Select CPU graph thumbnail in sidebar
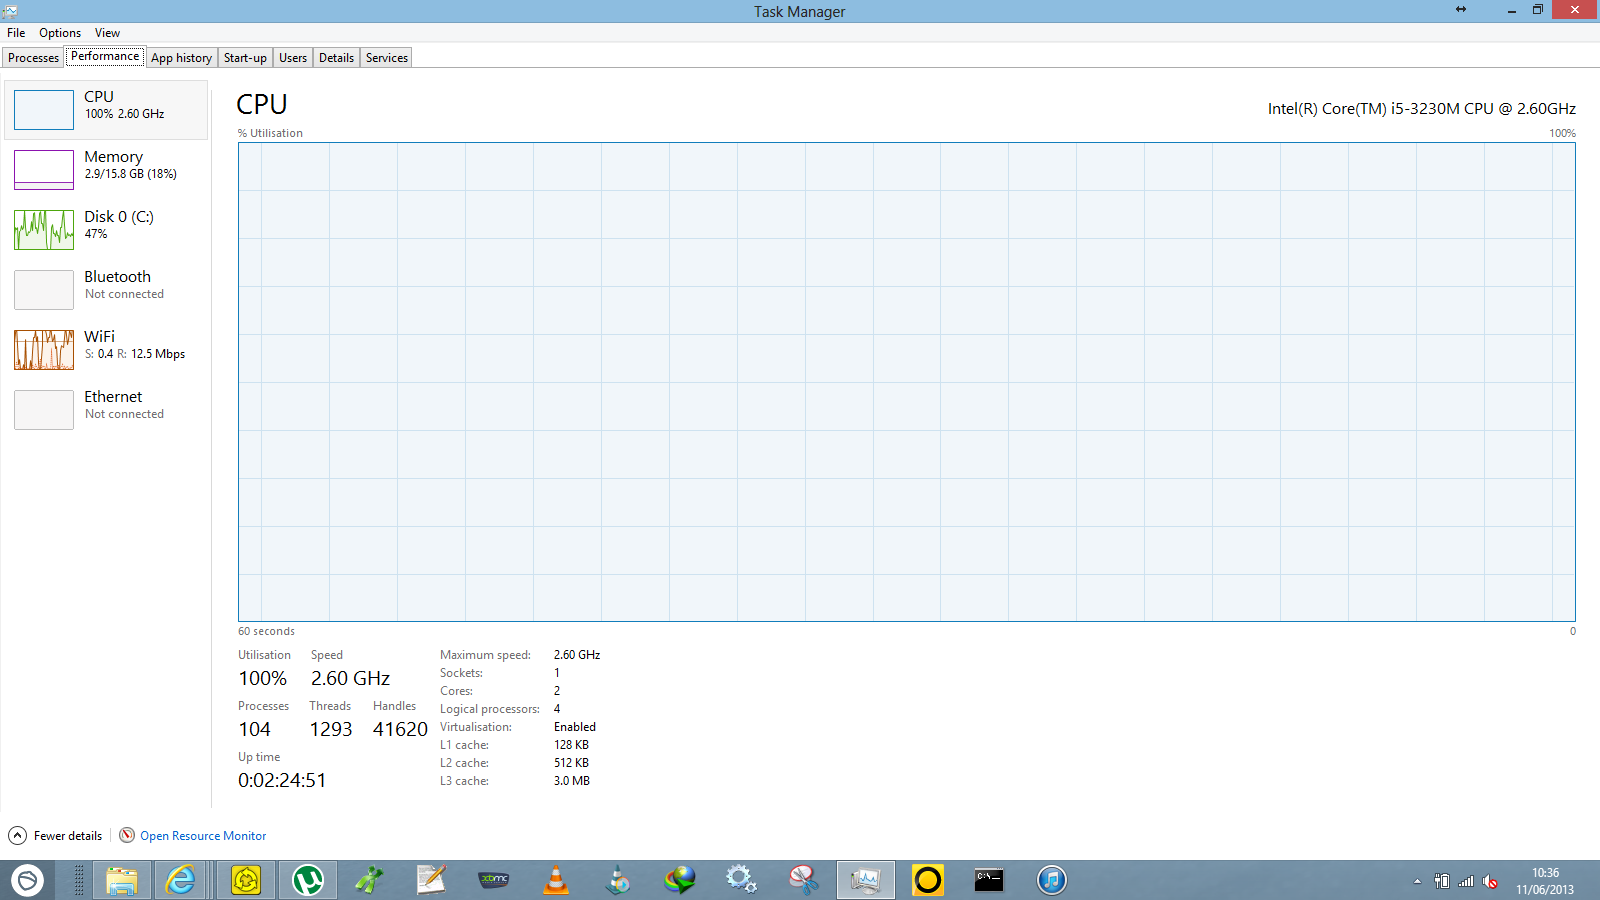 click(44, 110)
